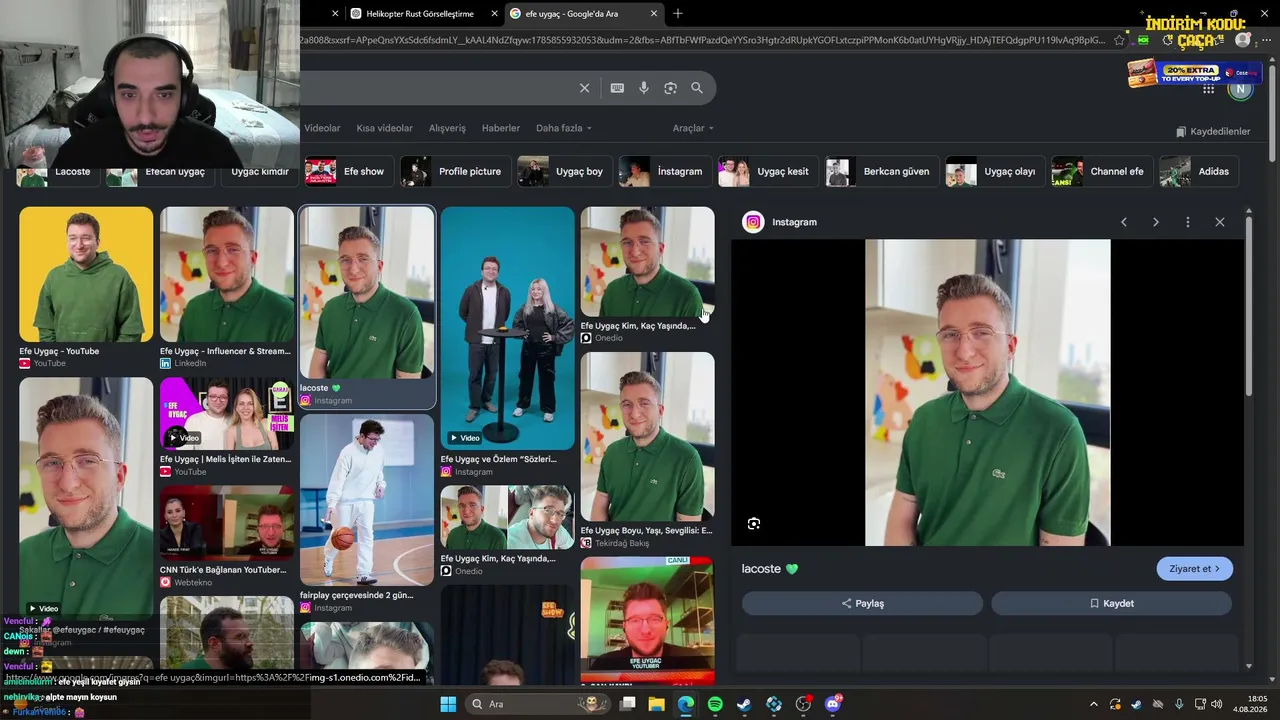Open Steam from the taskbar
Screen dimensions: 1280x720
(x=744, y=704)
